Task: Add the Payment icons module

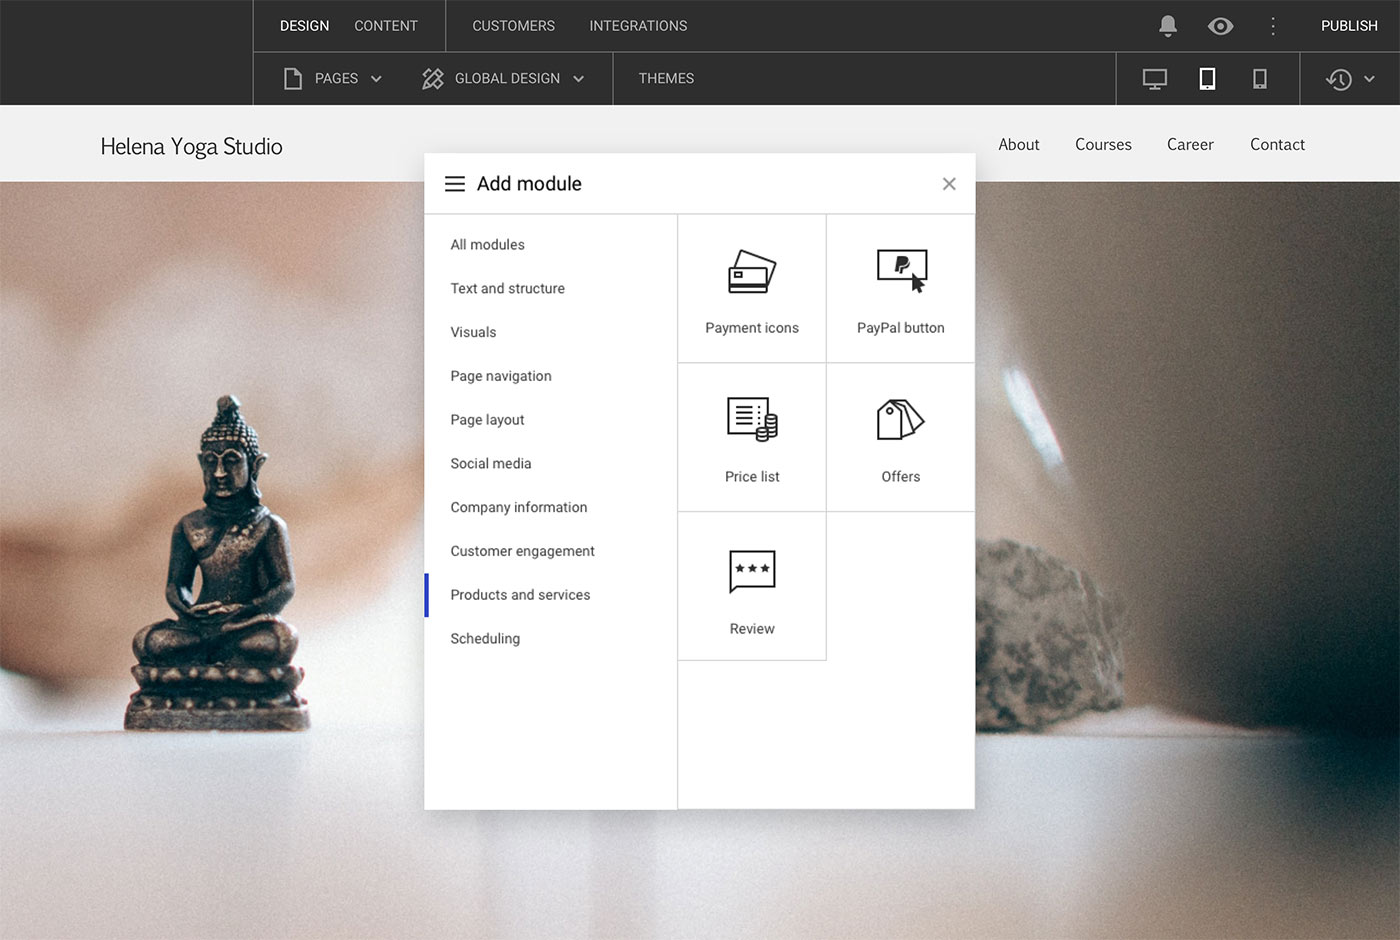Action: coord(752,289)
